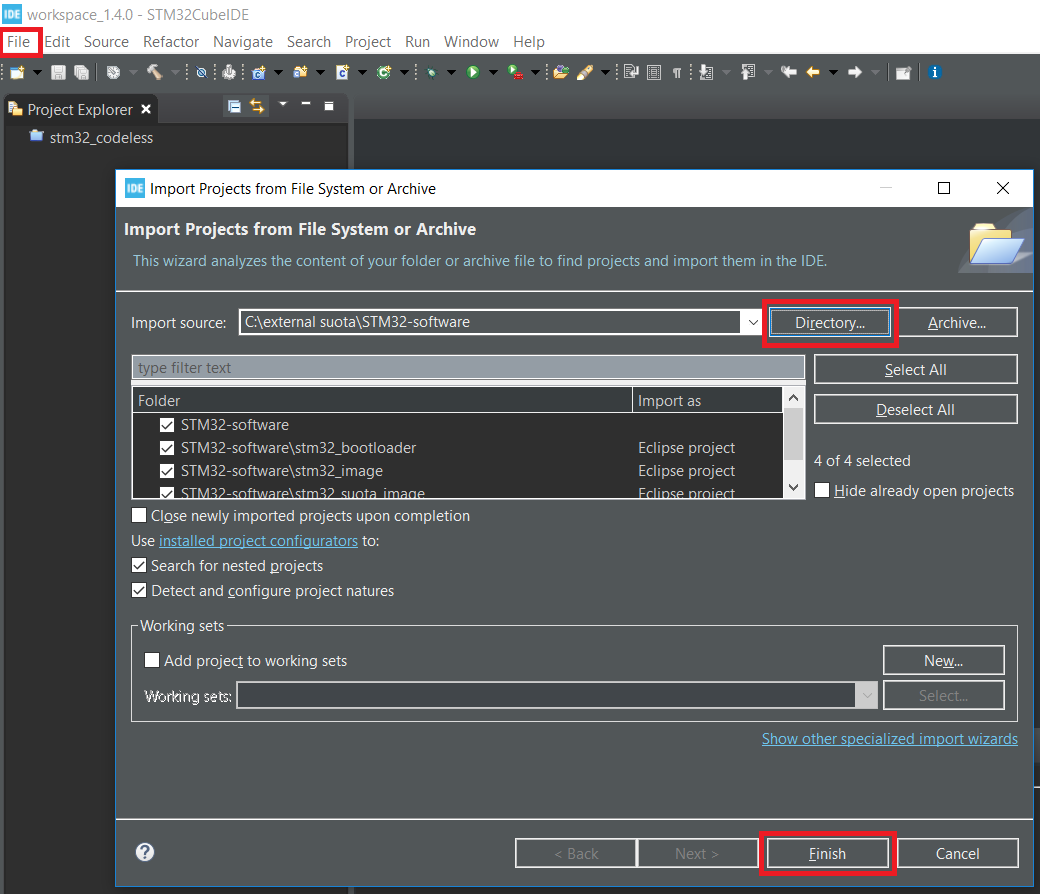
Task: Click the Finish button
Action: 827,854
